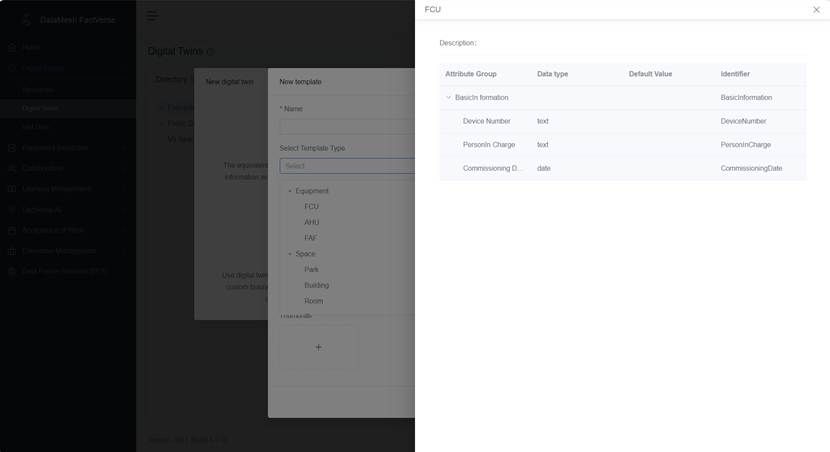Open the Select Template Type dropdown
The image size is (830, 452).
tap(346, 166)
